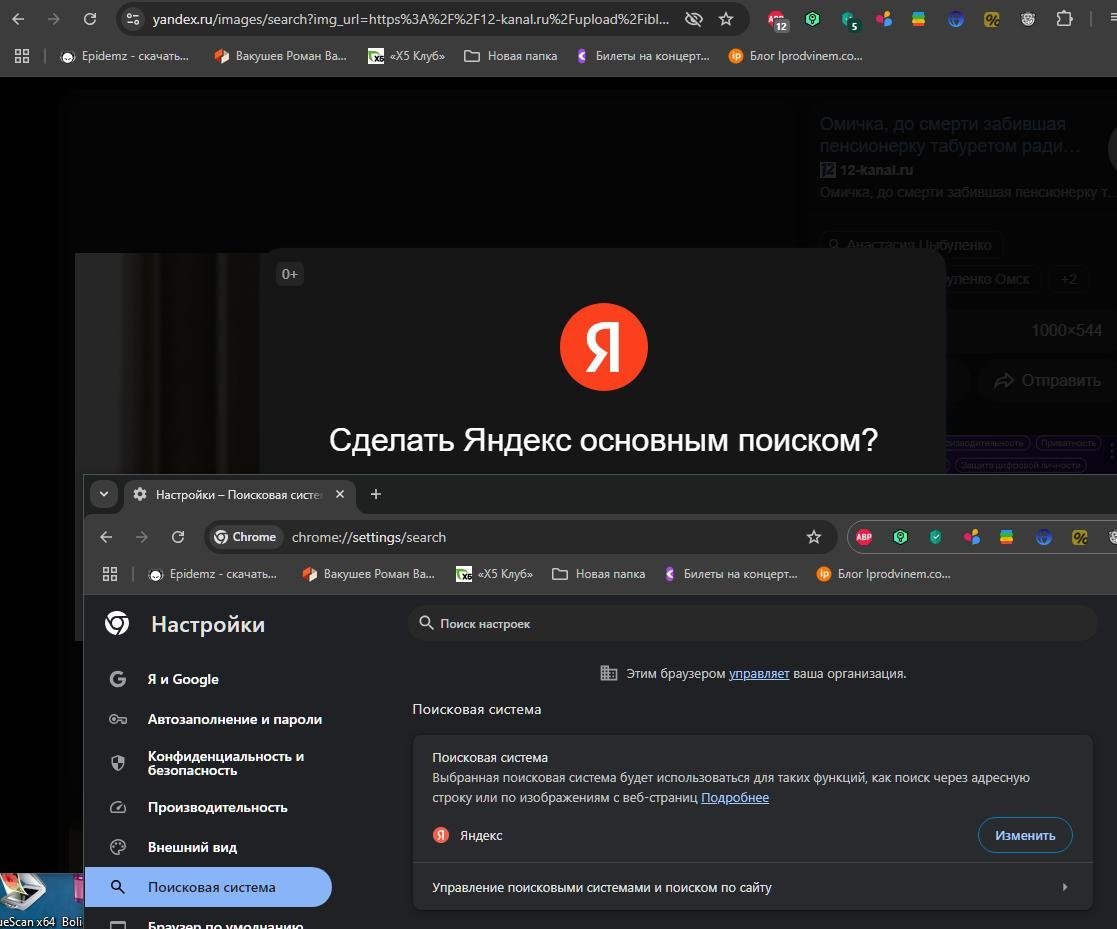
Task: Close the Настройки tab
Action: [340, 494]
